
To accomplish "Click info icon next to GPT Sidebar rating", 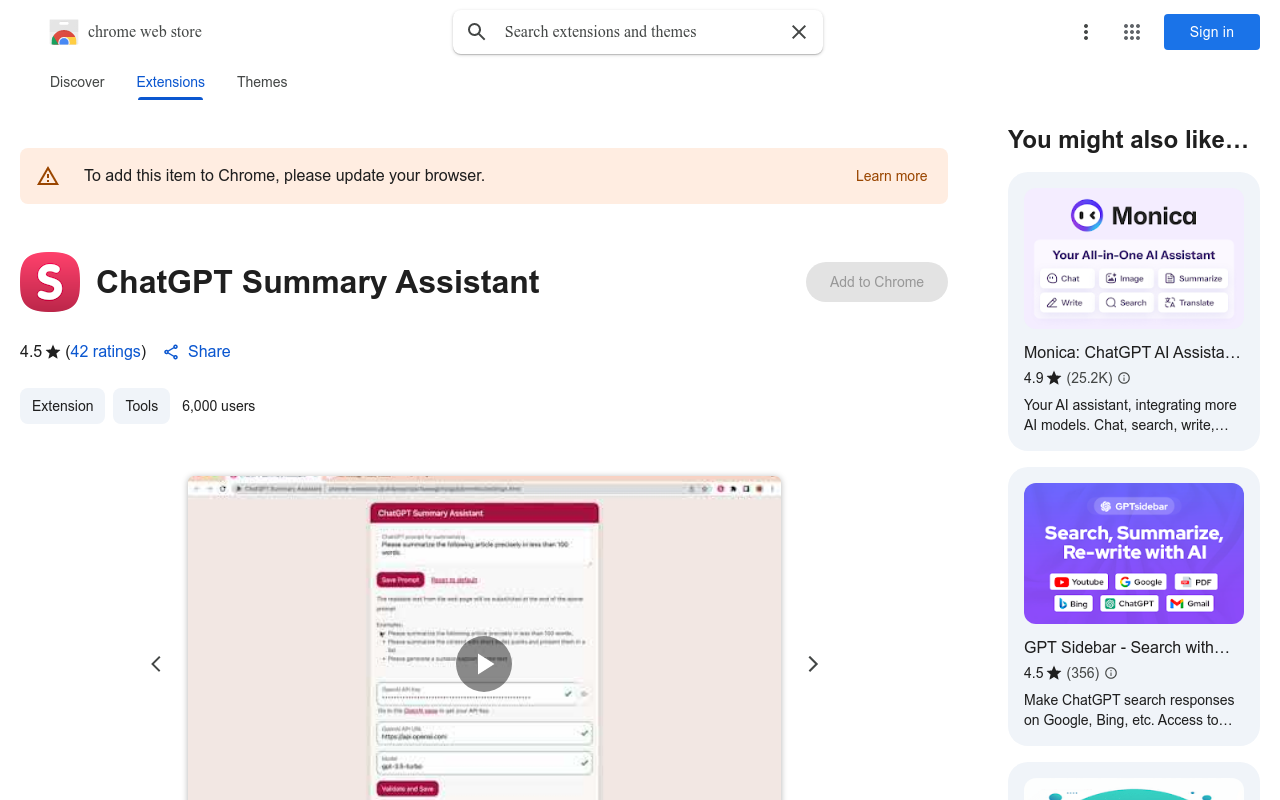I will tap(1111, 673).
